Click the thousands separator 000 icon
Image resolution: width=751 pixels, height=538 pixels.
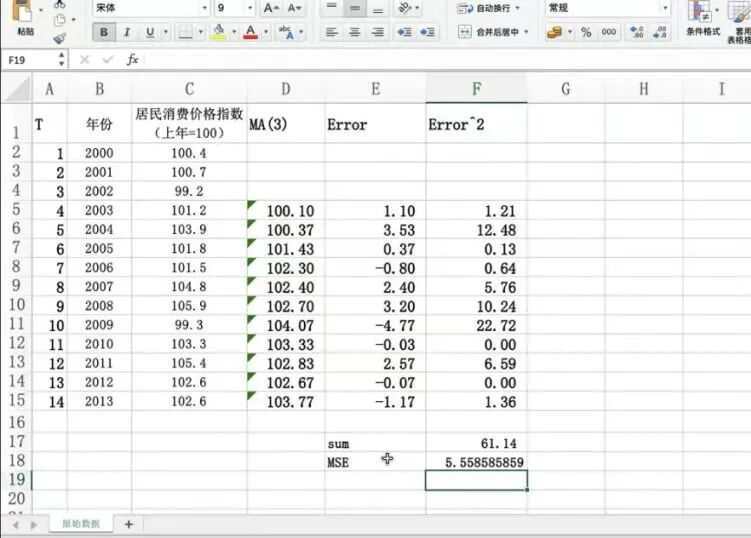click(x=609, y=32)
